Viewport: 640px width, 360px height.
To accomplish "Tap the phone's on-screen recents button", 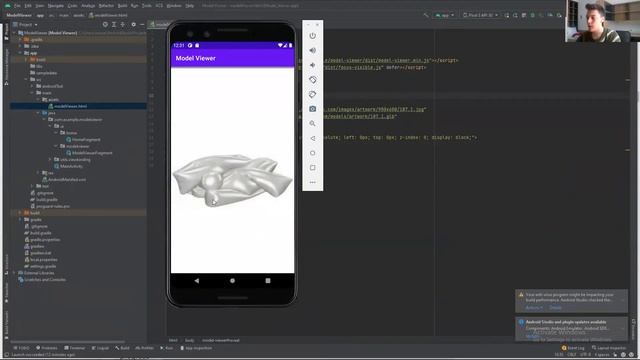I will (268, 281).
